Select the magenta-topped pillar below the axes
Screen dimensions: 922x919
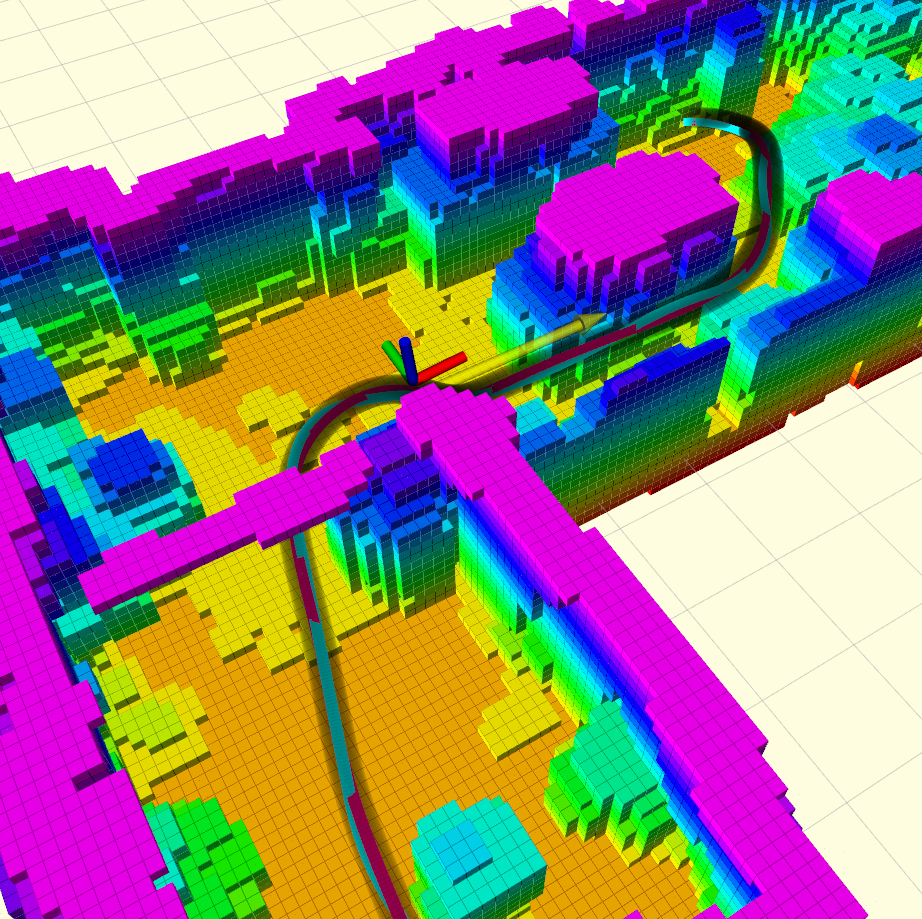point(412,500)
